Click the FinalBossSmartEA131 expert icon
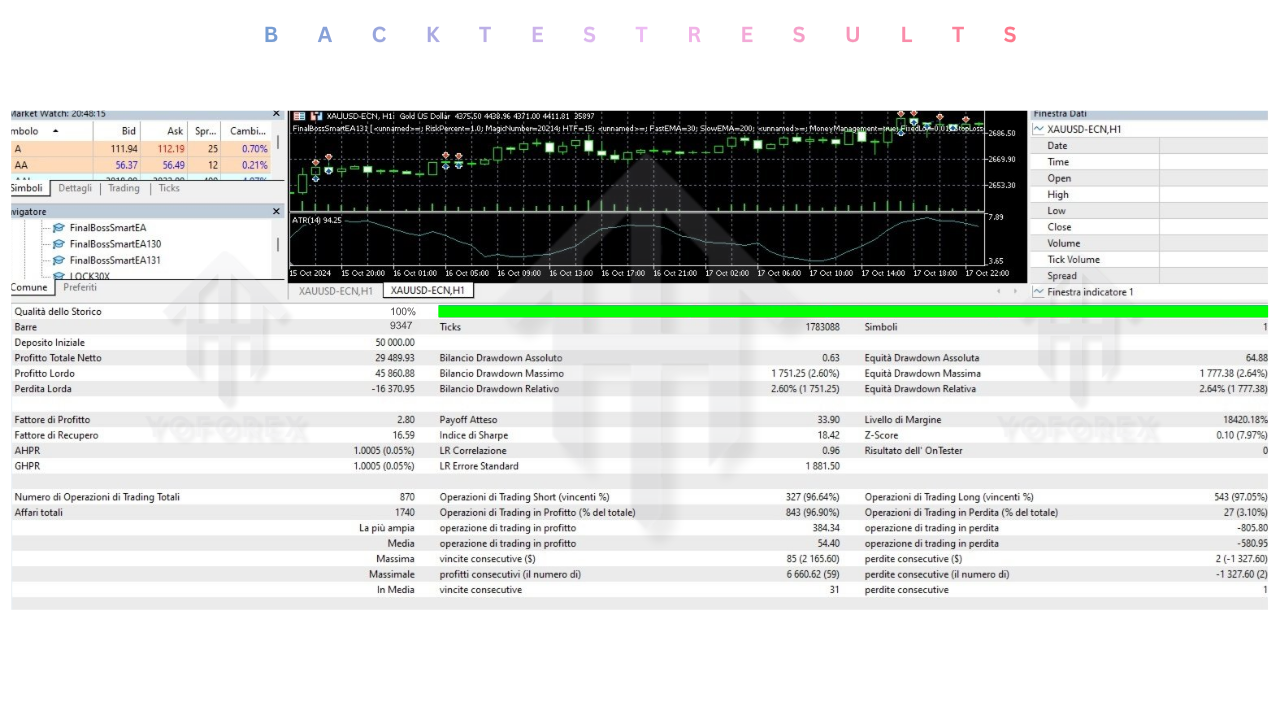Screen dimensions: 1280x720 click(x=57, y=260)
